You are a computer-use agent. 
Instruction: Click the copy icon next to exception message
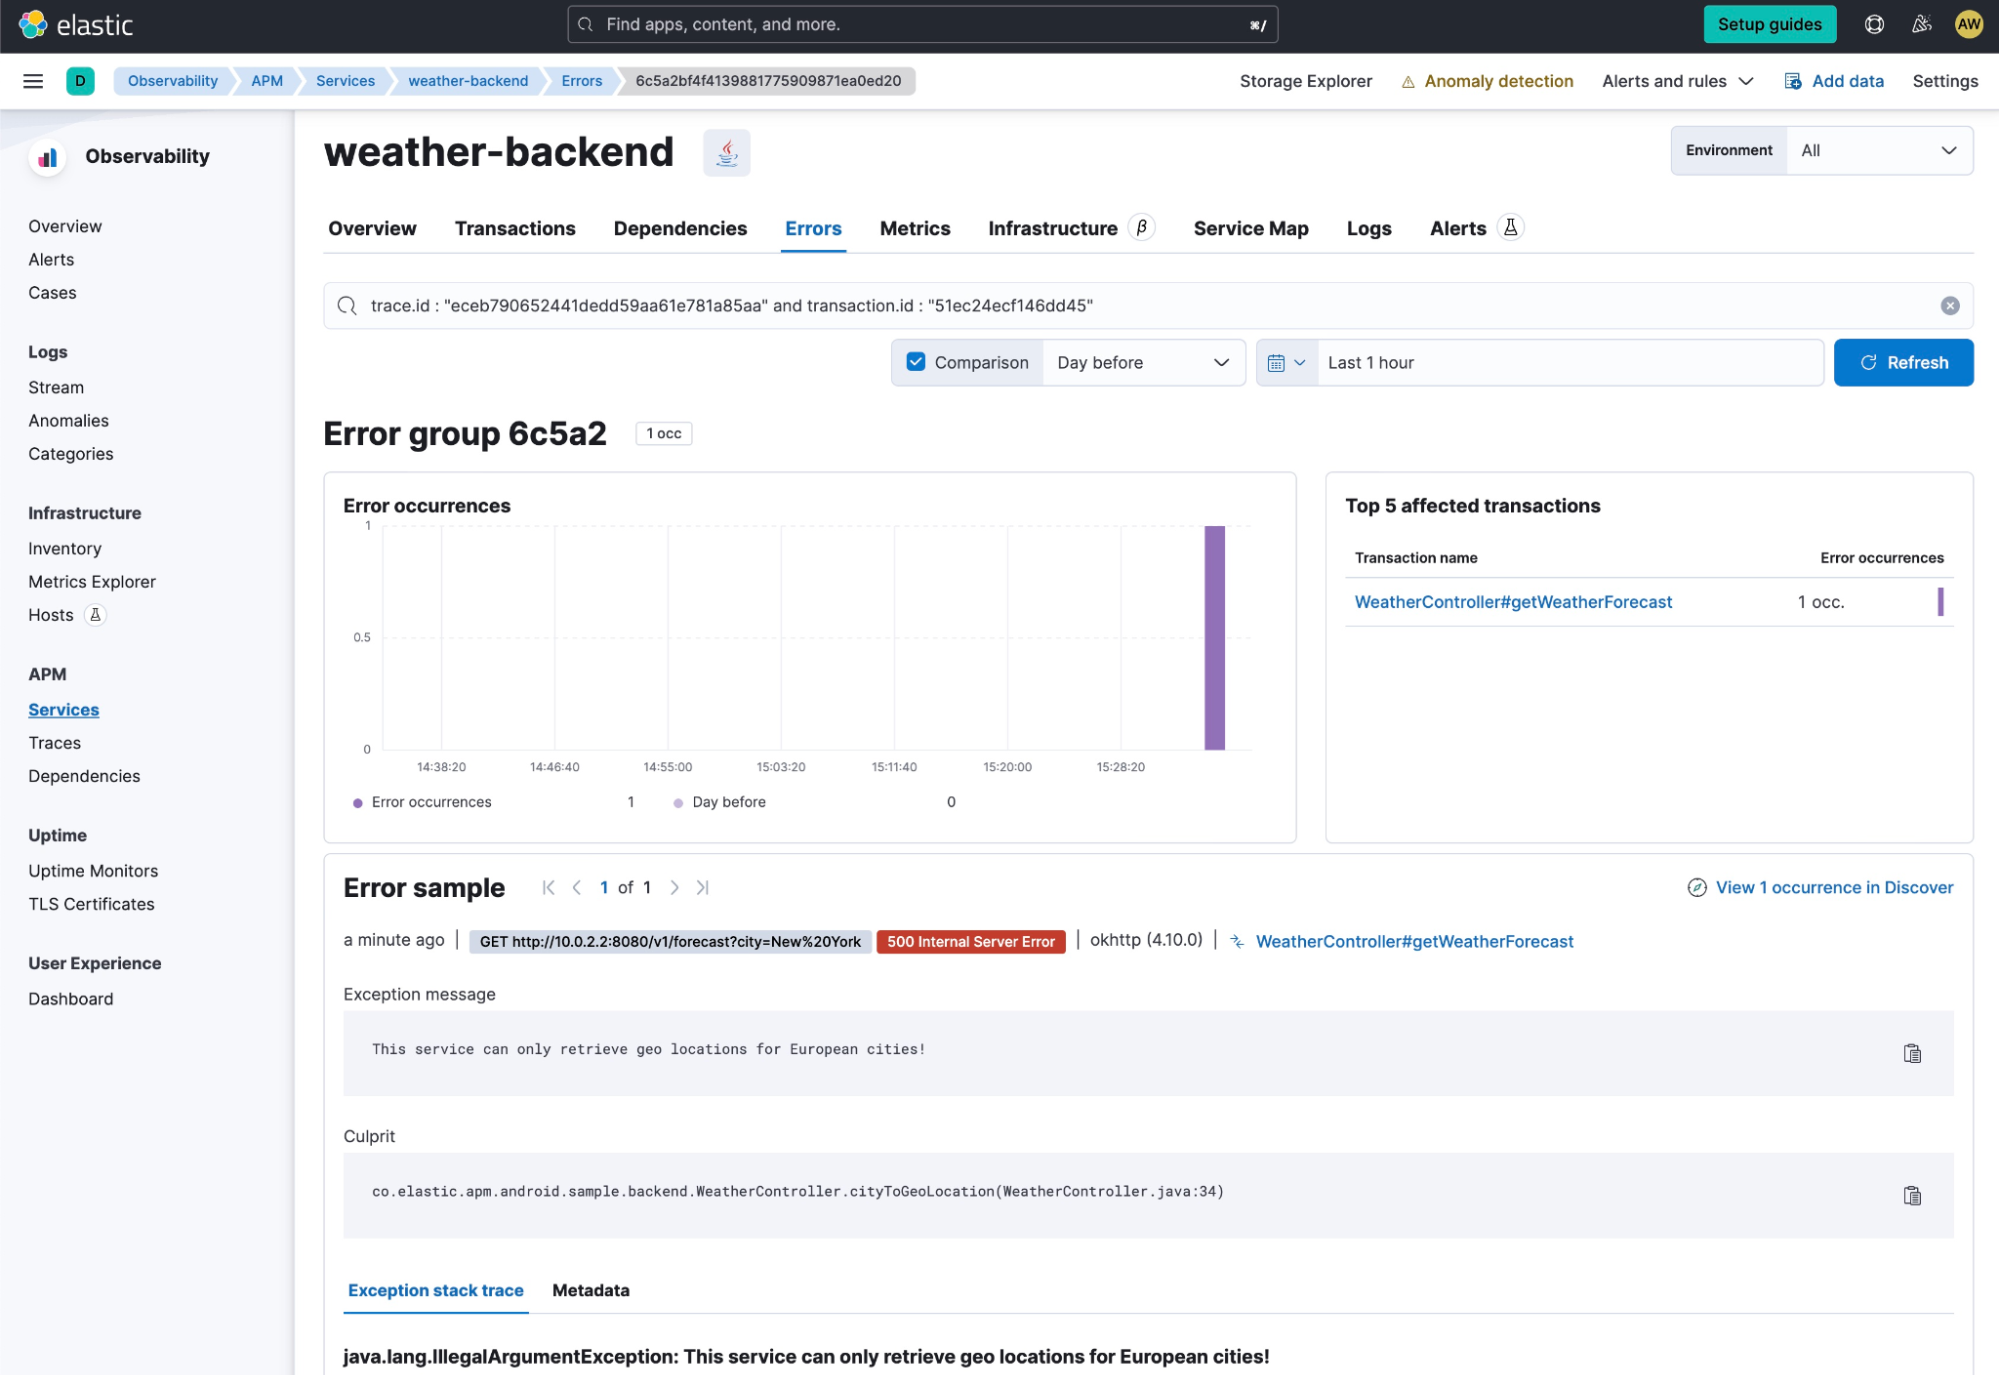pos(1912,1053)
